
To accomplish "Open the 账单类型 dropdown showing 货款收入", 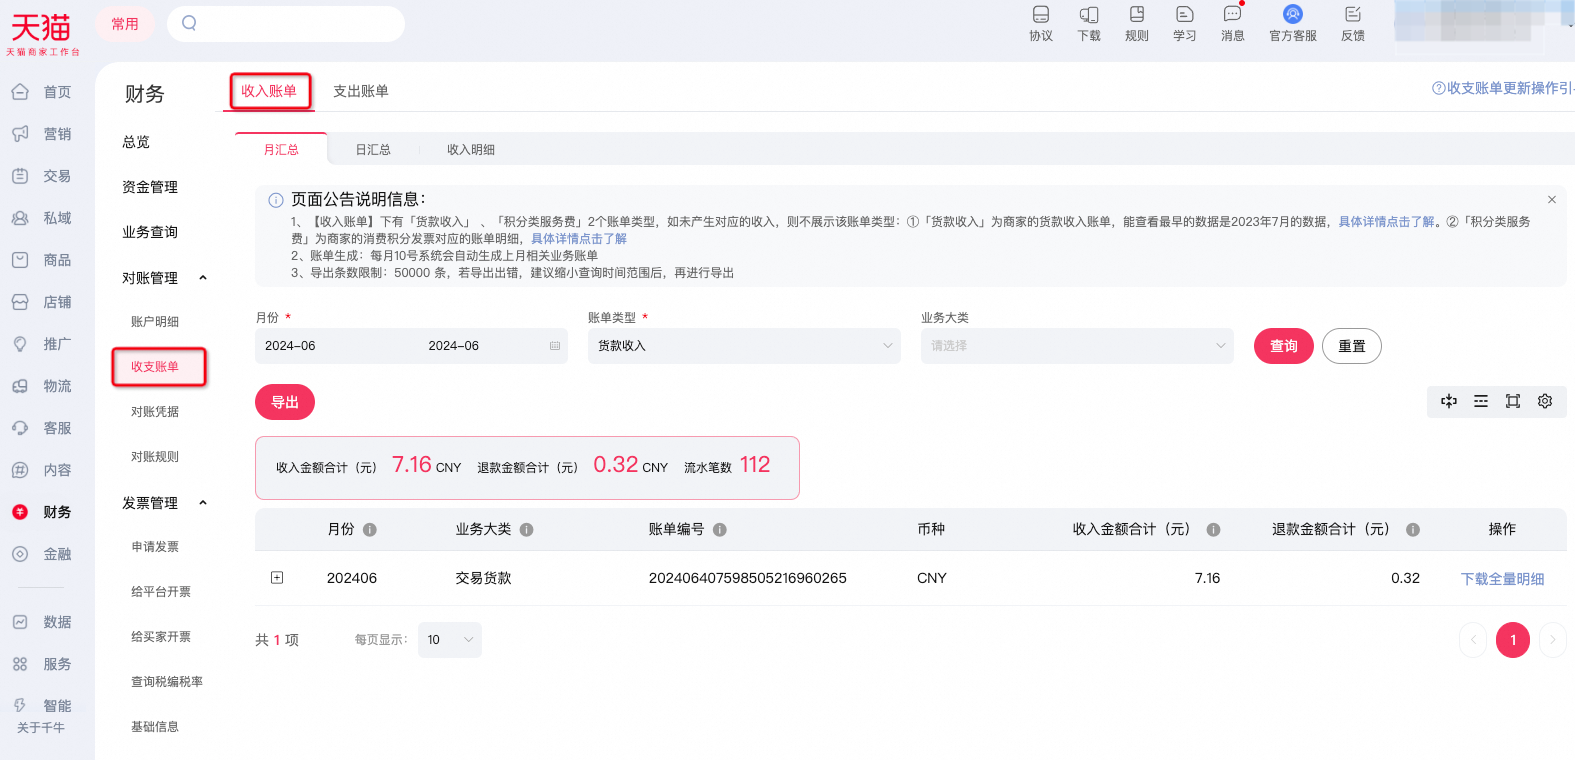I will (744, 346).
